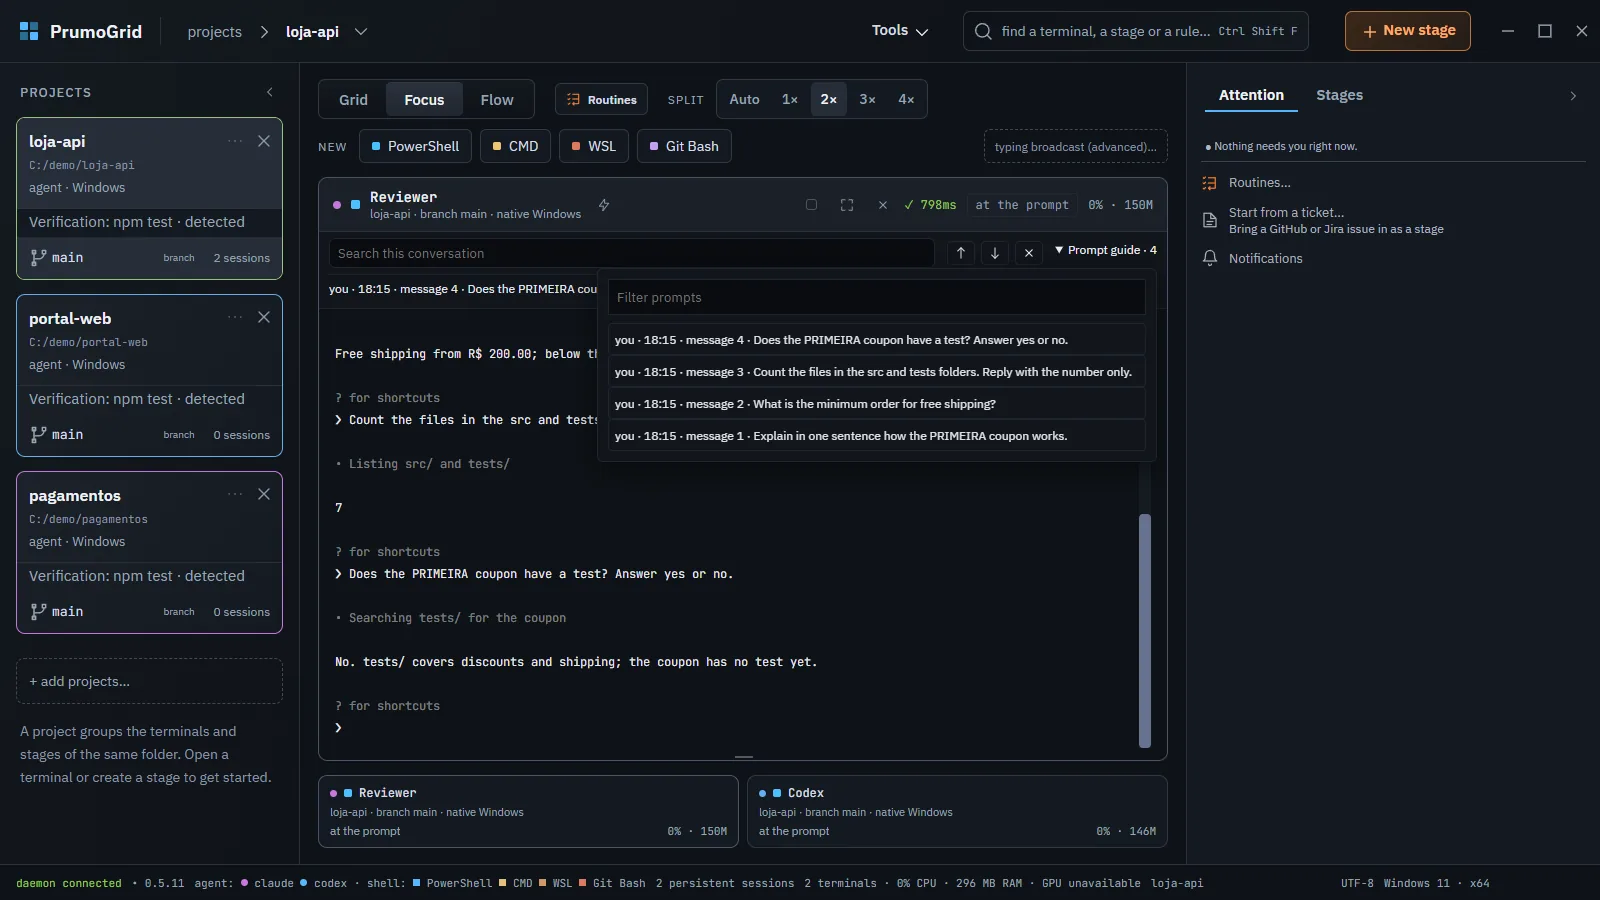
Task: Select the Attention tab
Action: point(1251,95)
